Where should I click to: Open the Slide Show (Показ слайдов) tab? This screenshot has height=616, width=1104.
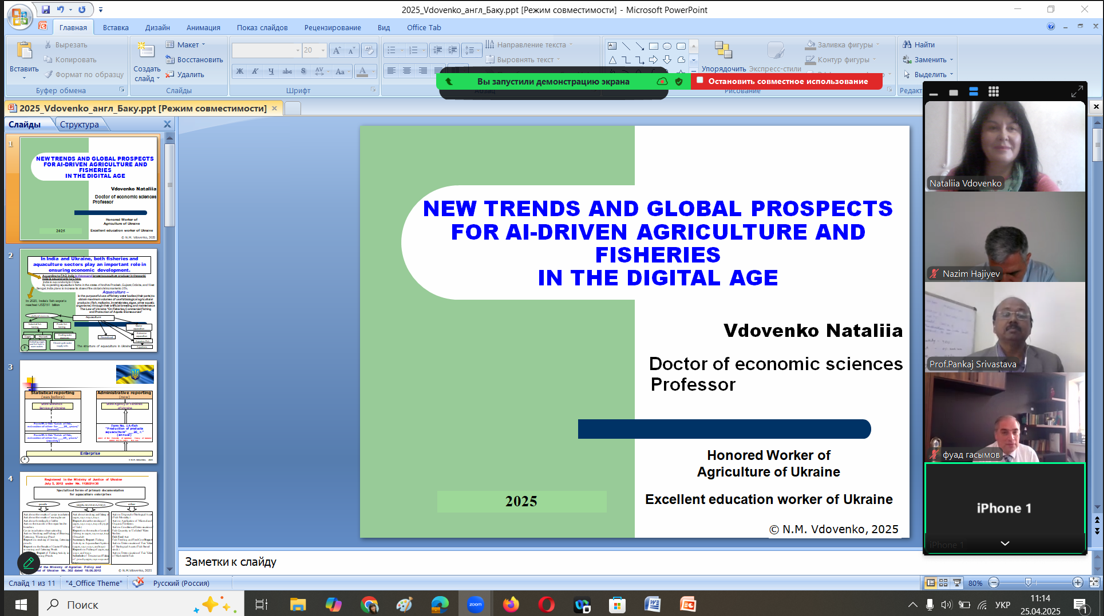261,28
